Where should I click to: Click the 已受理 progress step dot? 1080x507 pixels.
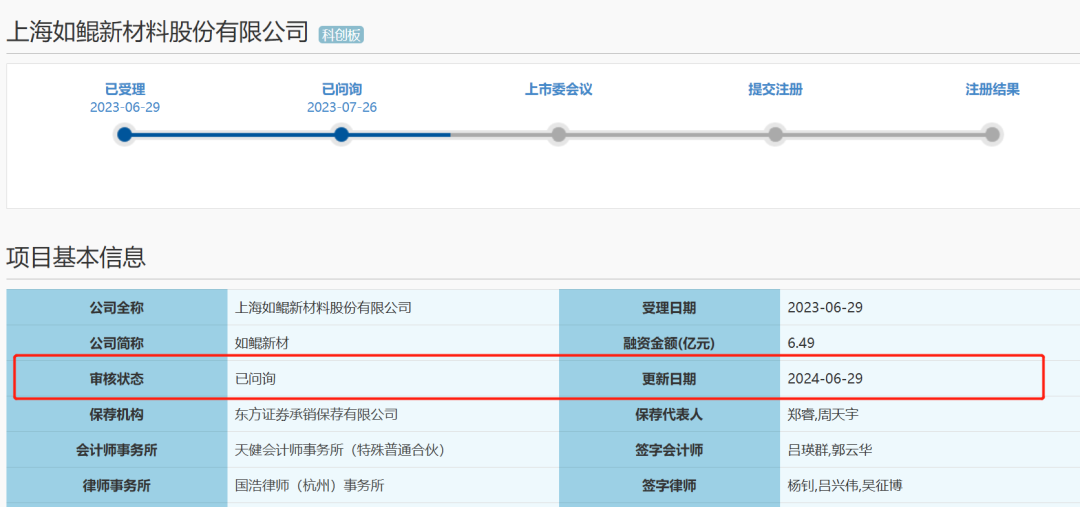click(x=125, y=134)
